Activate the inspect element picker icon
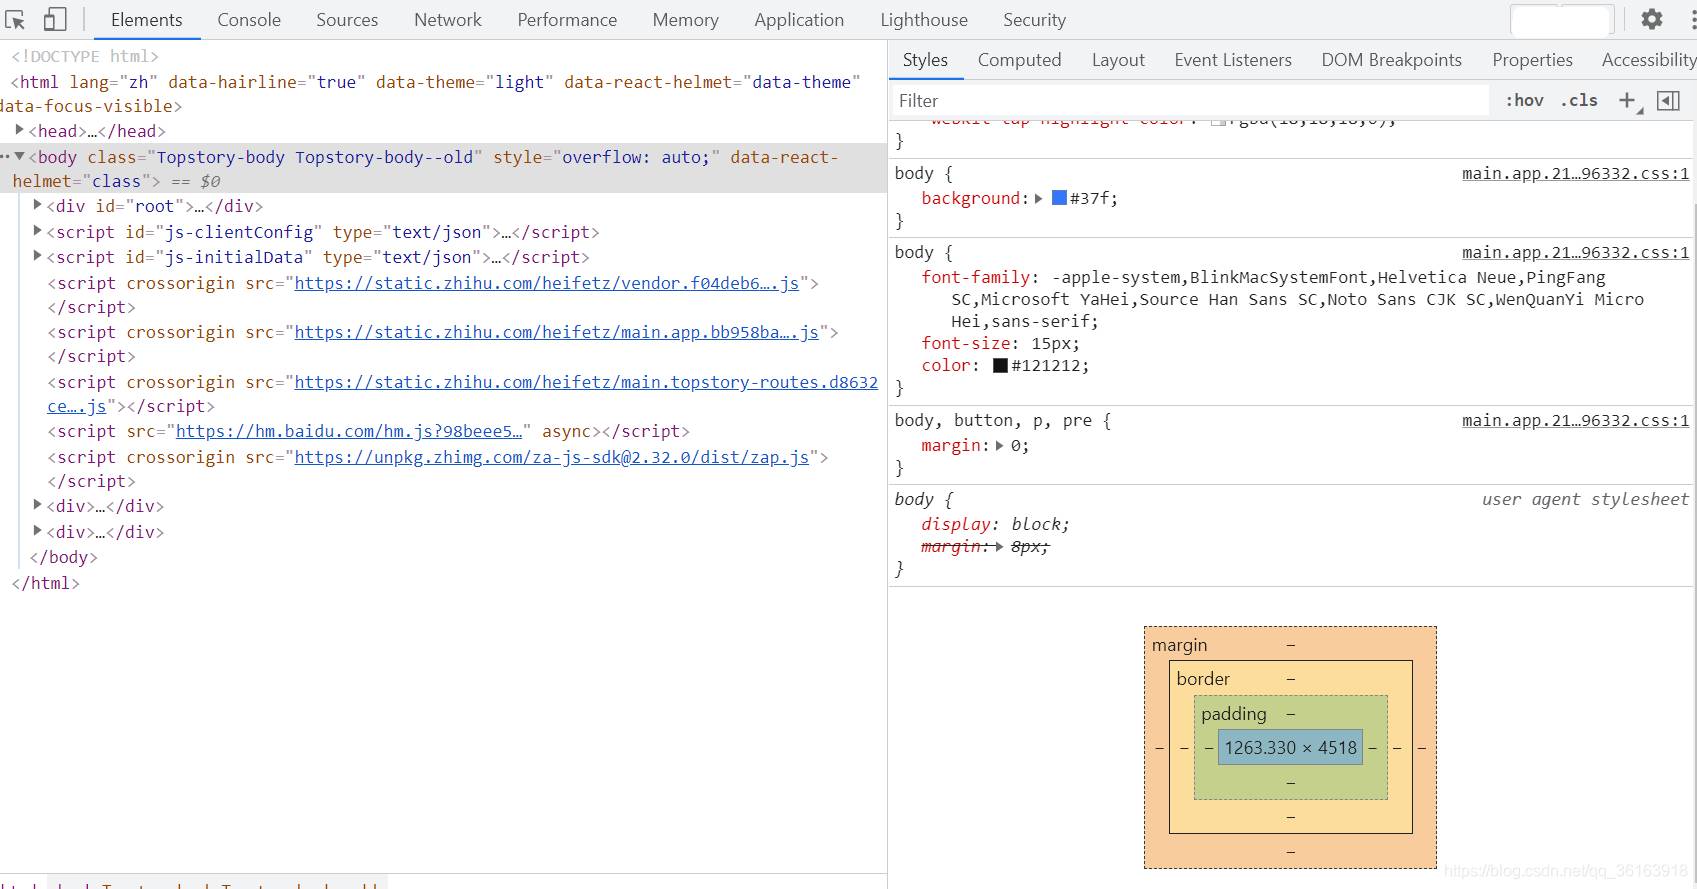Screen dimensions: 1697x889 click(x=16, y=19)
